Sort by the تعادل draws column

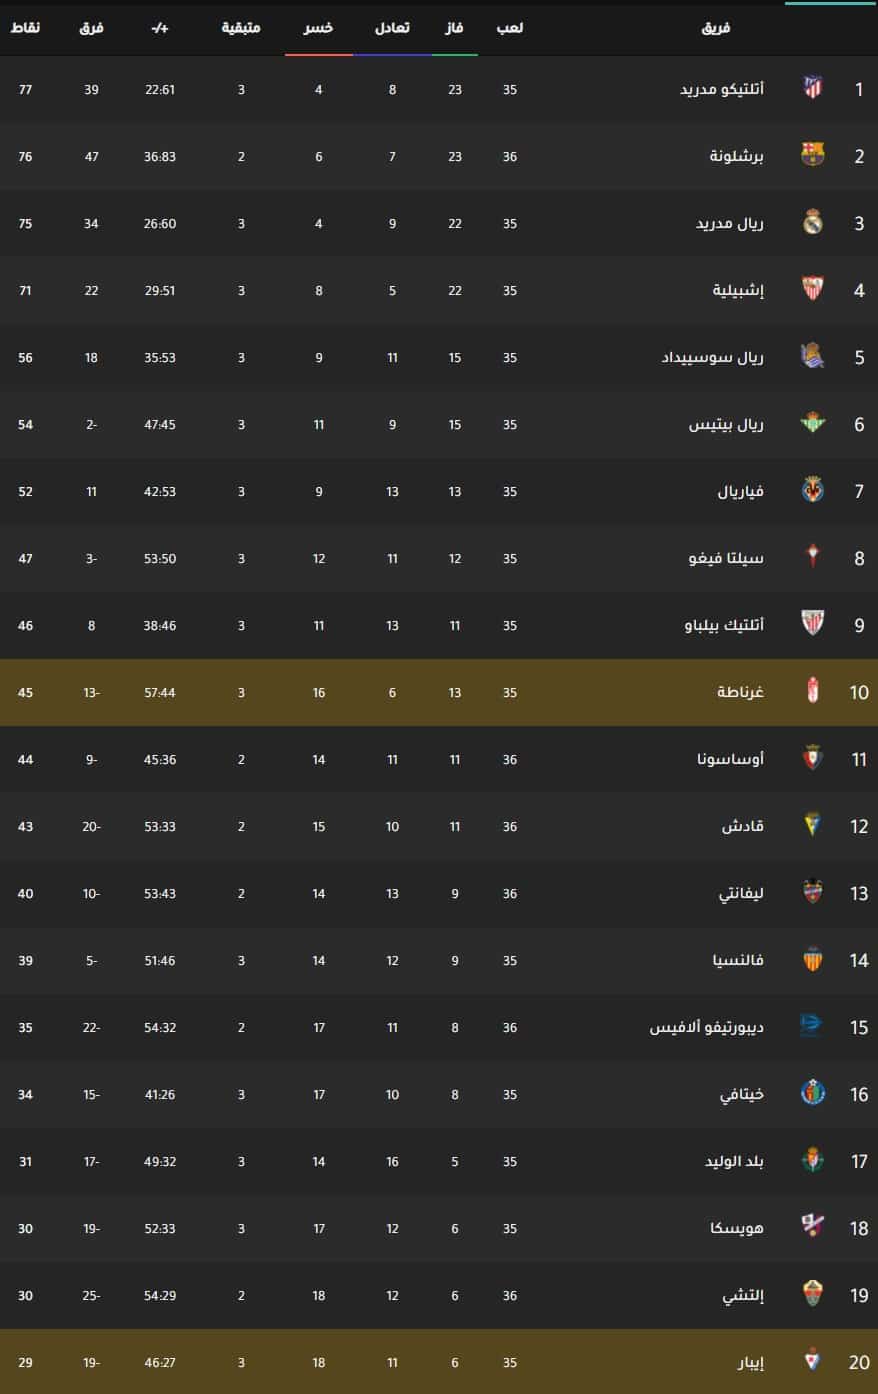392,28
